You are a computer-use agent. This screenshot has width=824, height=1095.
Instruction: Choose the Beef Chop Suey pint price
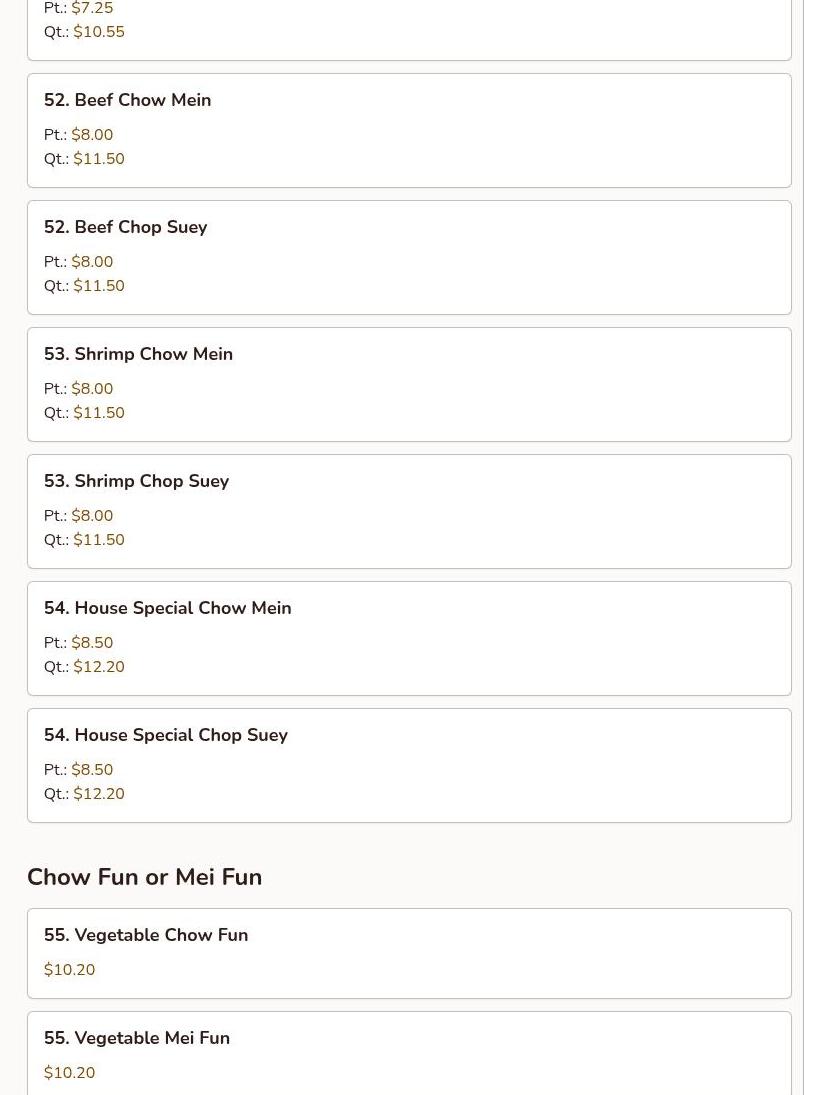[x=92, y=262]
